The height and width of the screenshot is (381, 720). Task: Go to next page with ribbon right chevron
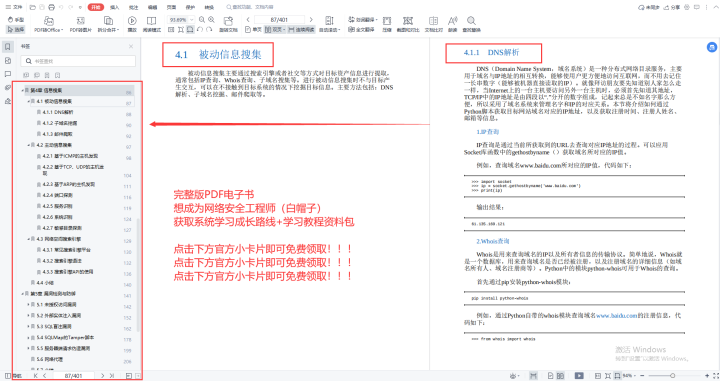[x=311, y=20]
